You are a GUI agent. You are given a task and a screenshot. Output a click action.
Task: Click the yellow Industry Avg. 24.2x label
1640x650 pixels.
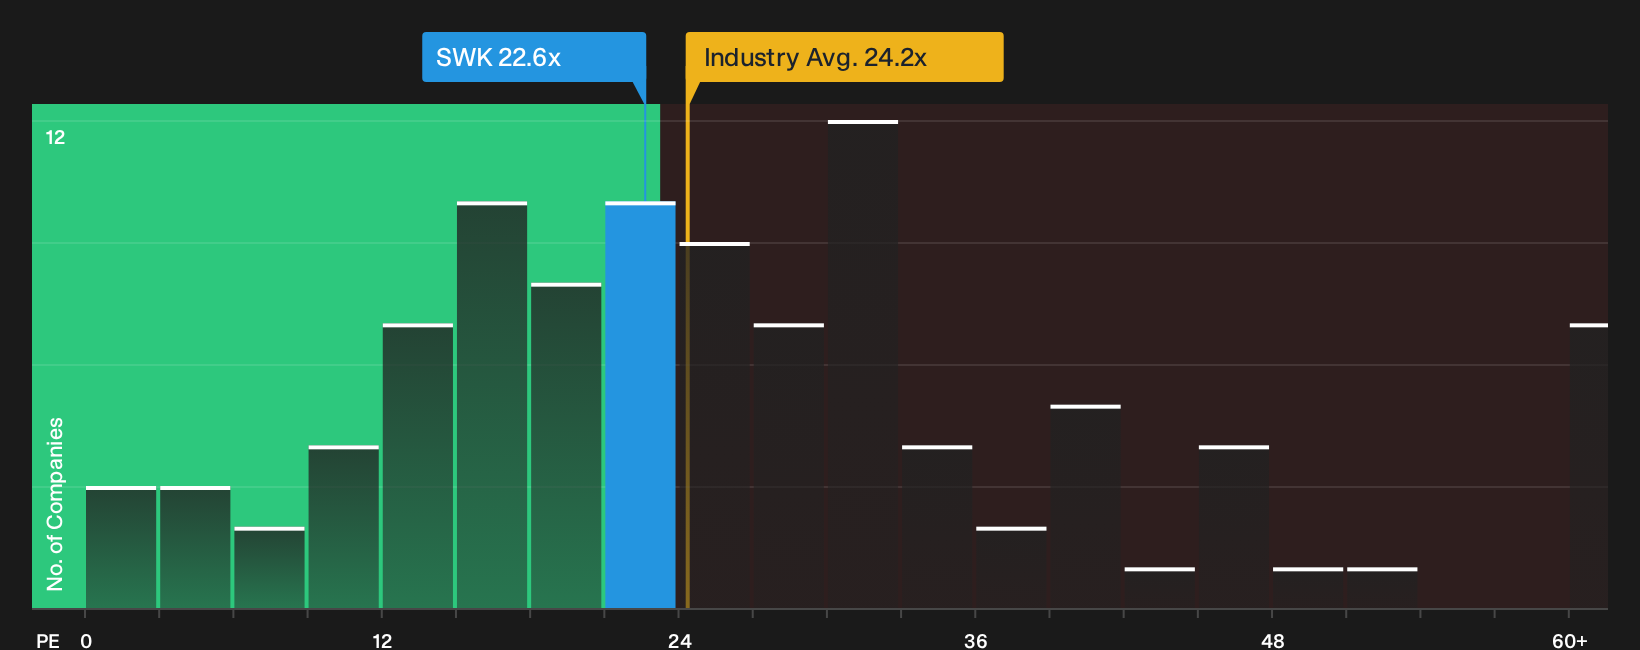(844, 57)
